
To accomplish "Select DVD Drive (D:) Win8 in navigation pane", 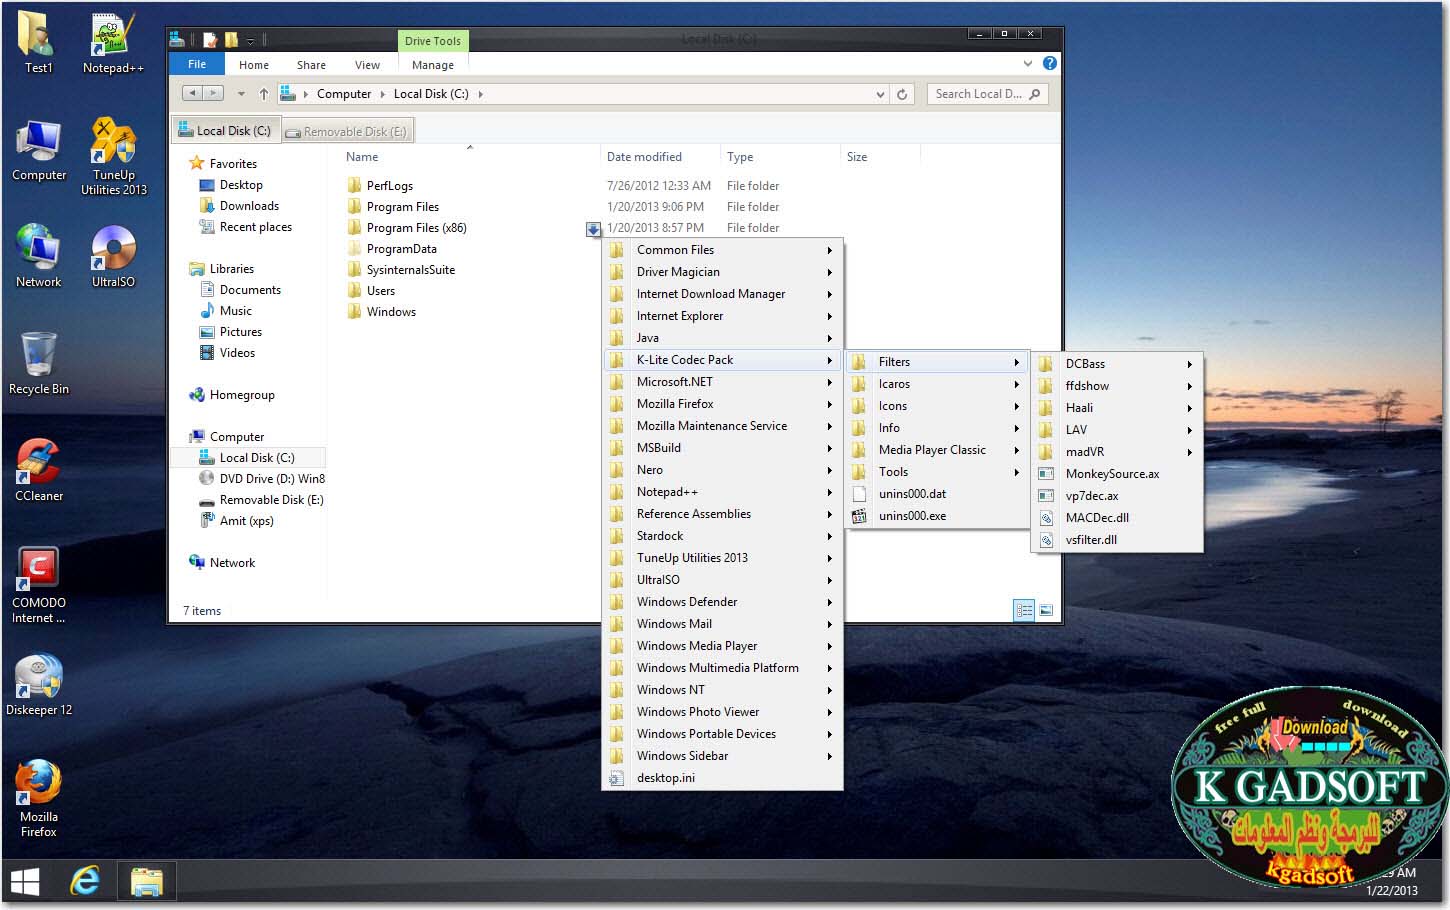I will tap(261, 479).
